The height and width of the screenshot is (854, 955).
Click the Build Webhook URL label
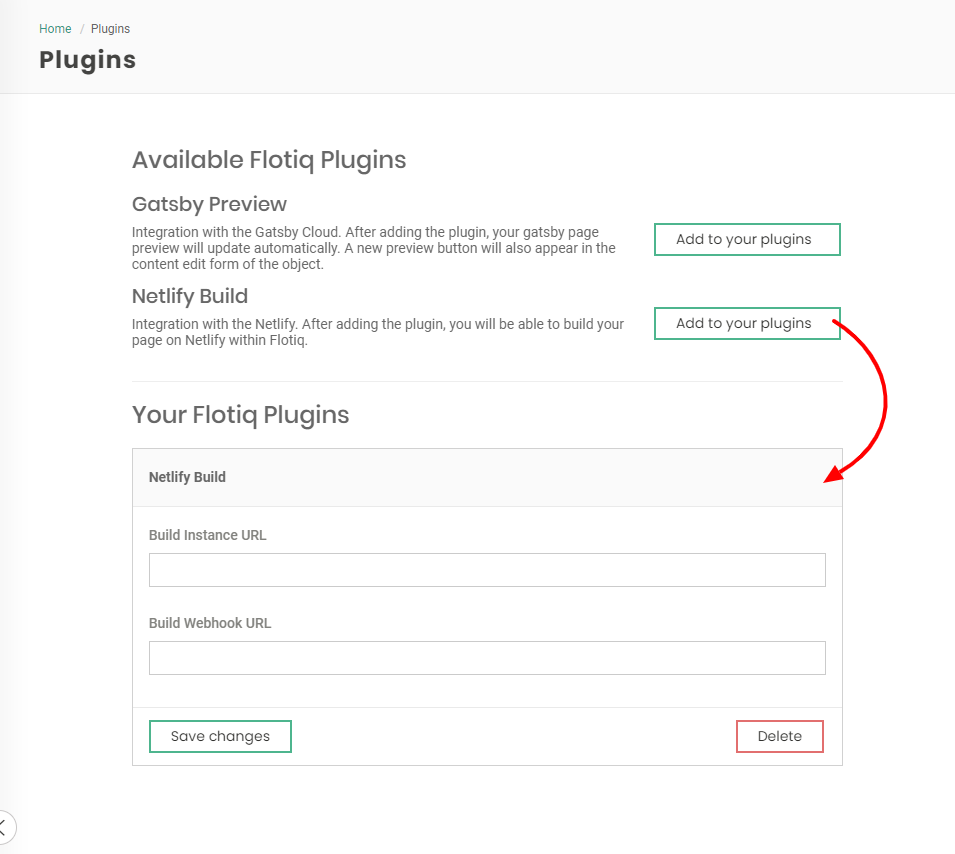click(x=210, y=623)
